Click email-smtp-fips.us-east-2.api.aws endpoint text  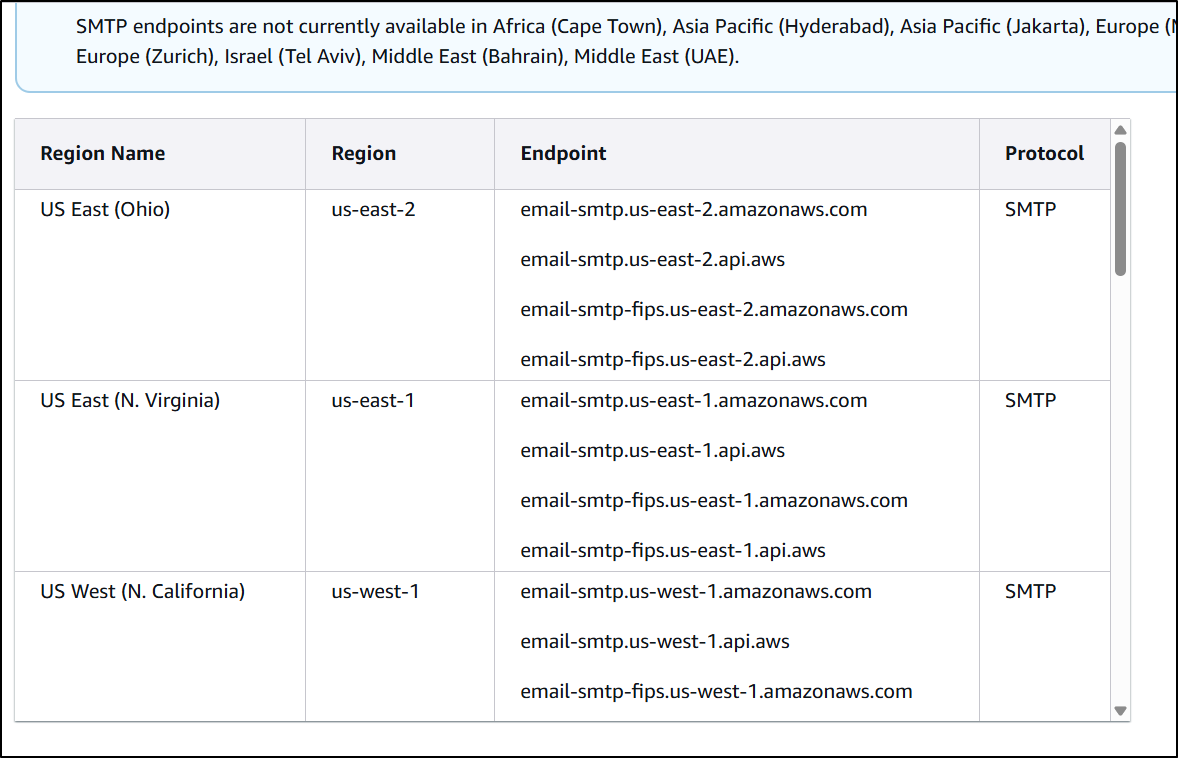click(x=672, y=360)
